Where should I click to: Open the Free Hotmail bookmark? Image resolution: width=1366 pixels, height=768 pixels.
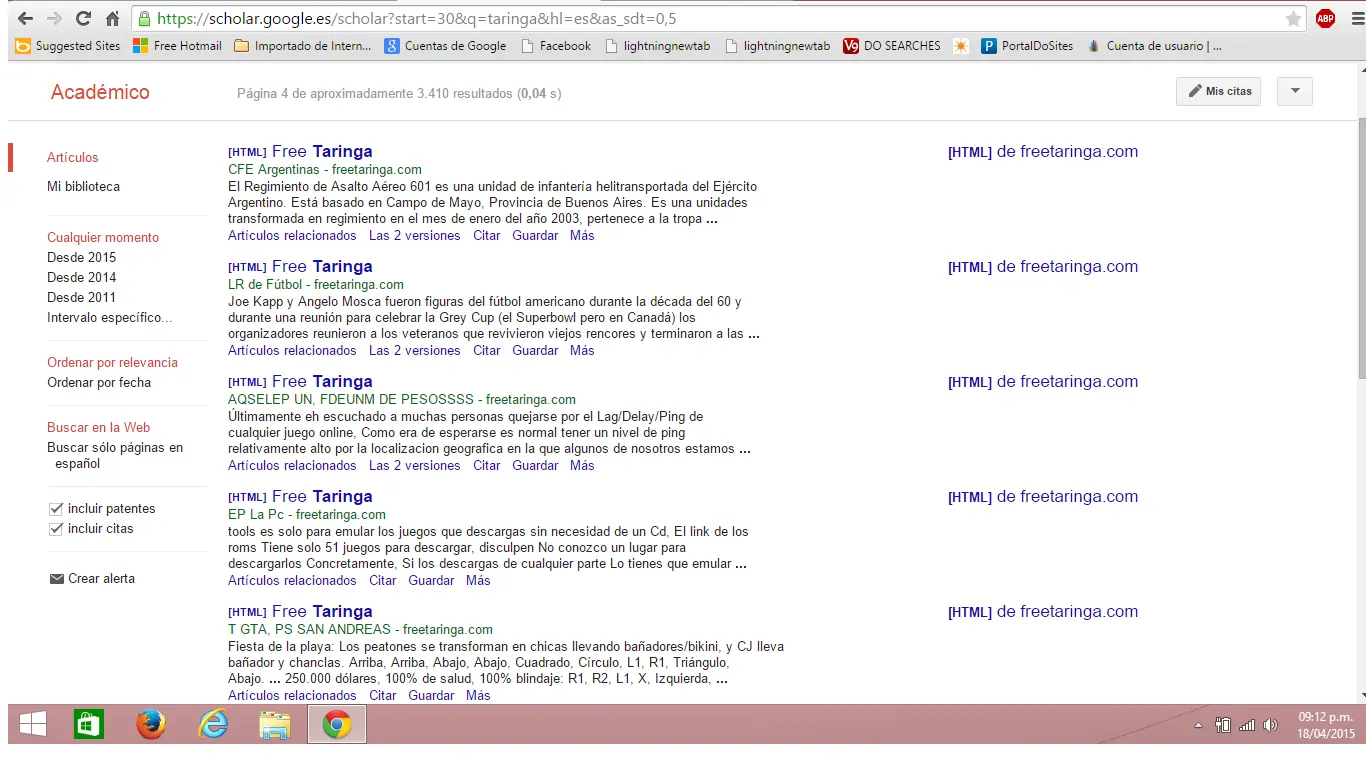point(177,46)
